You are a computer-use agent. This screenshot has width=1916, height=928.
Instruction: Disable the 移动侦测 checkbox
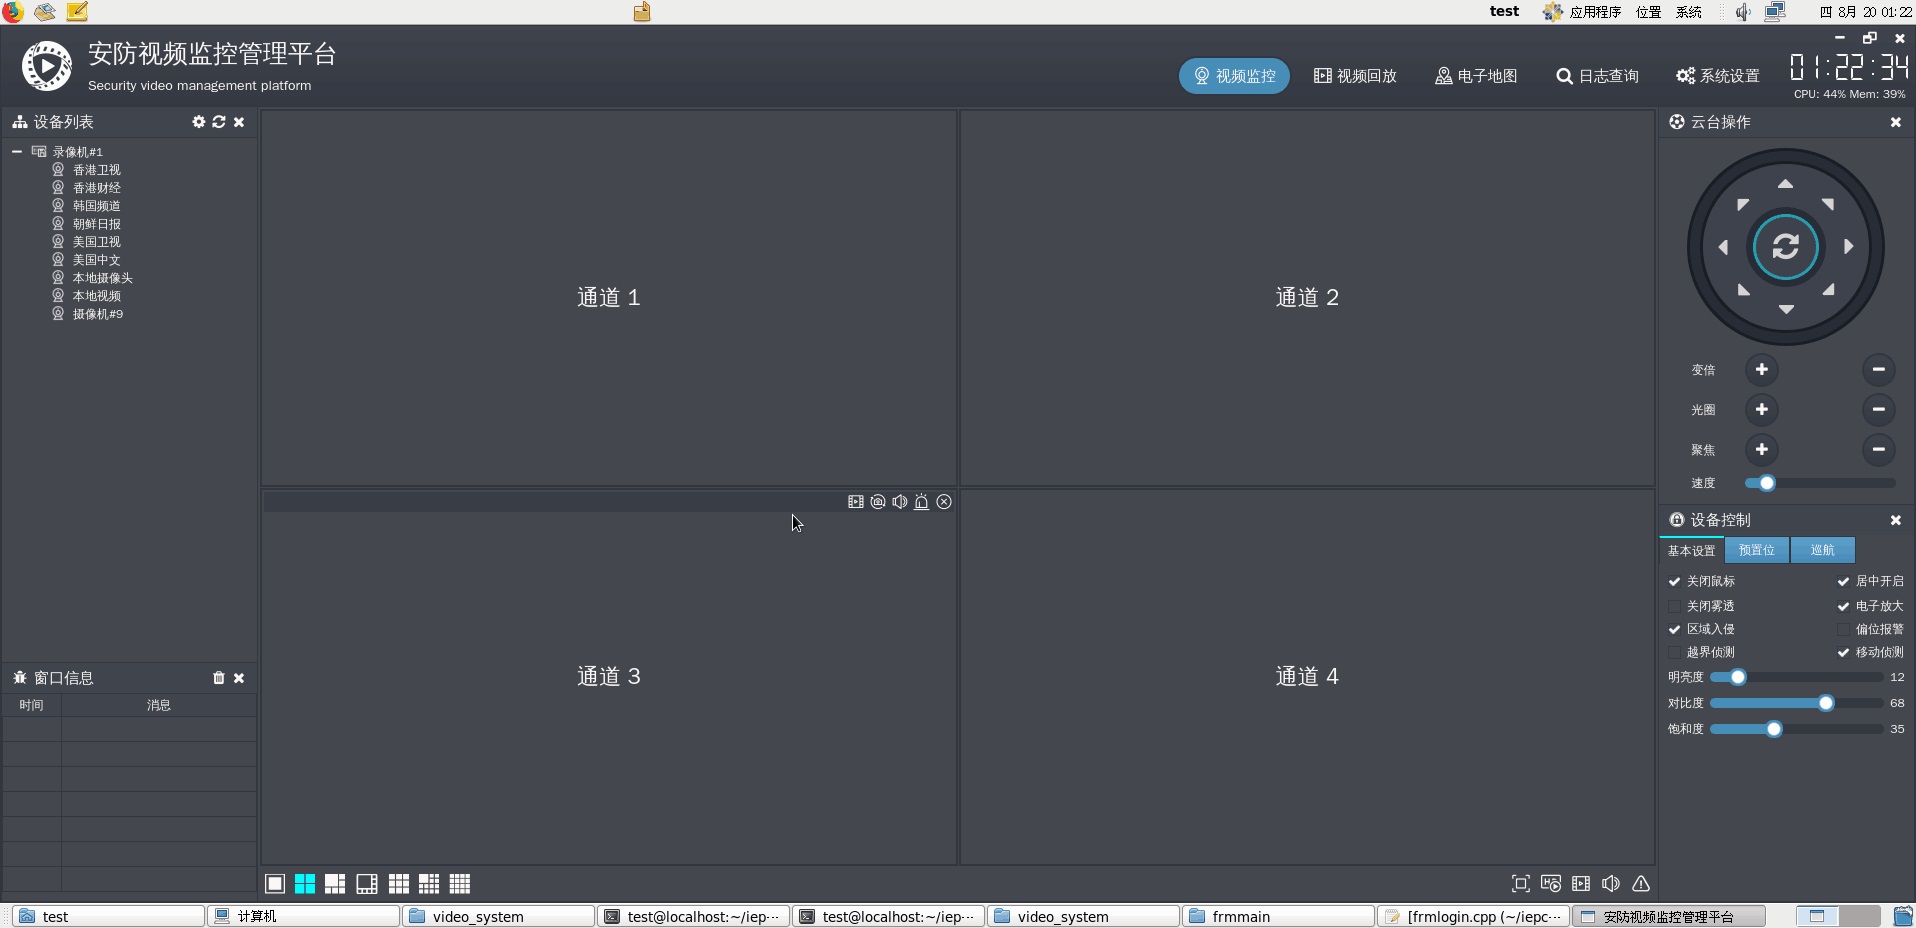click(x=1843, y=653)
